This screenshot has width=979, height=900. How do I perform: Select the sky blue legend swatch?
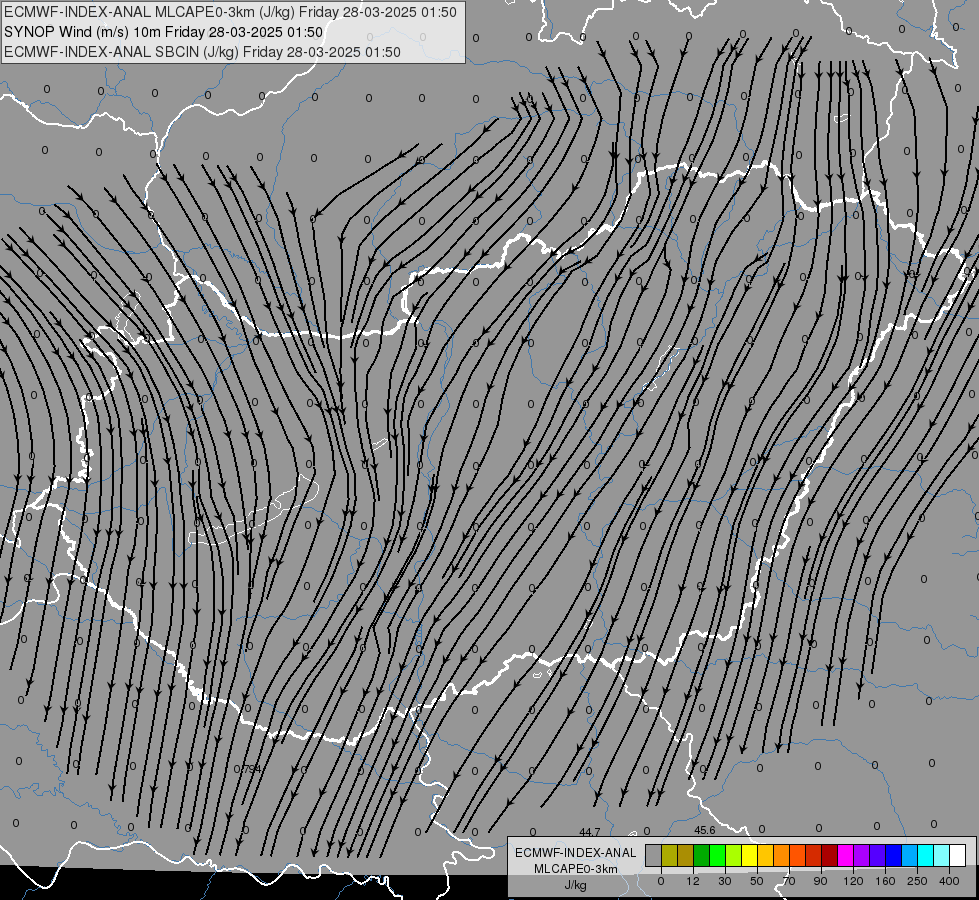[910, 855]
